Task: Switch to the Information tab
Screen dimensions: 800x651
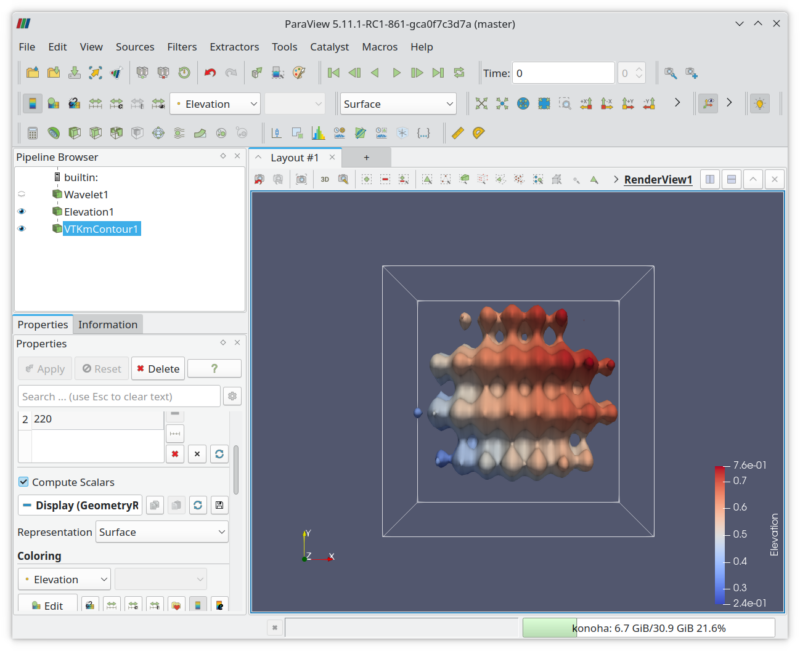Action: [x=108, y=324]
